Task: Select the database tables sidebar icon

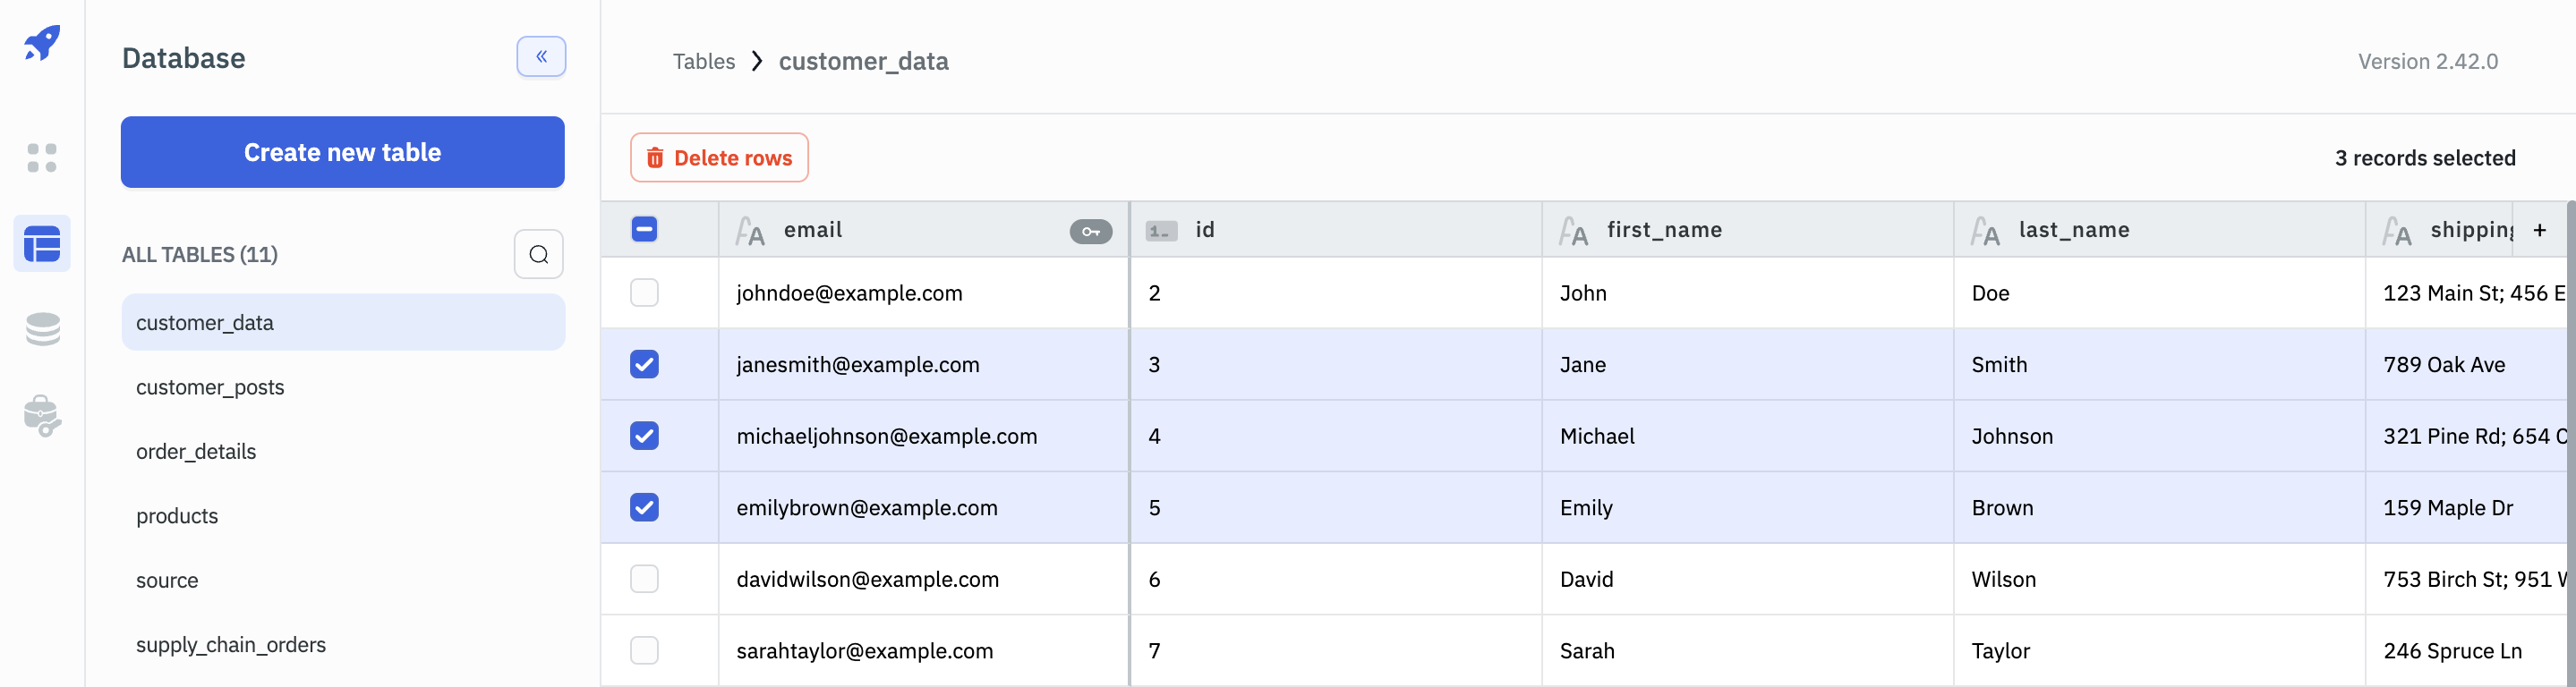Action: tap(42, 244)
